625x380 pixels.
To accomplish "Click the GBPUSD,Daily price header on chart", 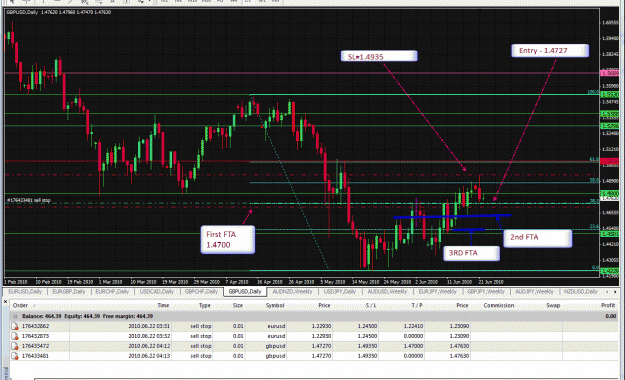I will 59,12.
